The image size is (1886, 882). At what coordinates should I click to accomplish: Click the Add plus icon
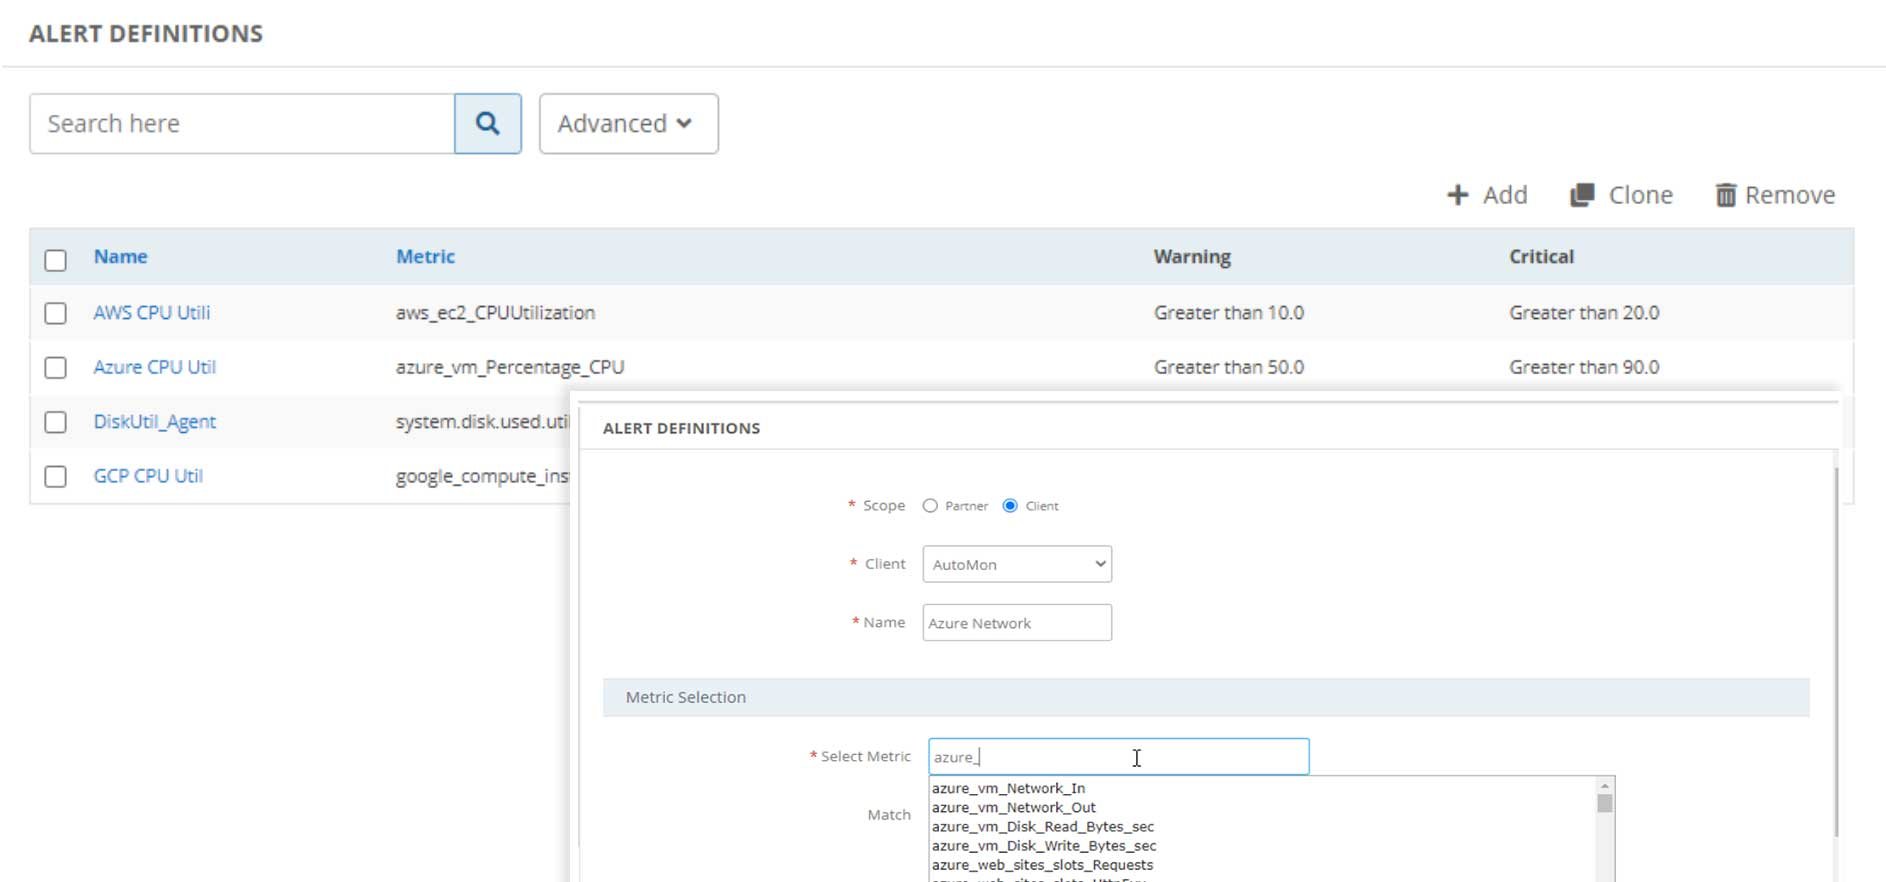(x=1458, y=195)
